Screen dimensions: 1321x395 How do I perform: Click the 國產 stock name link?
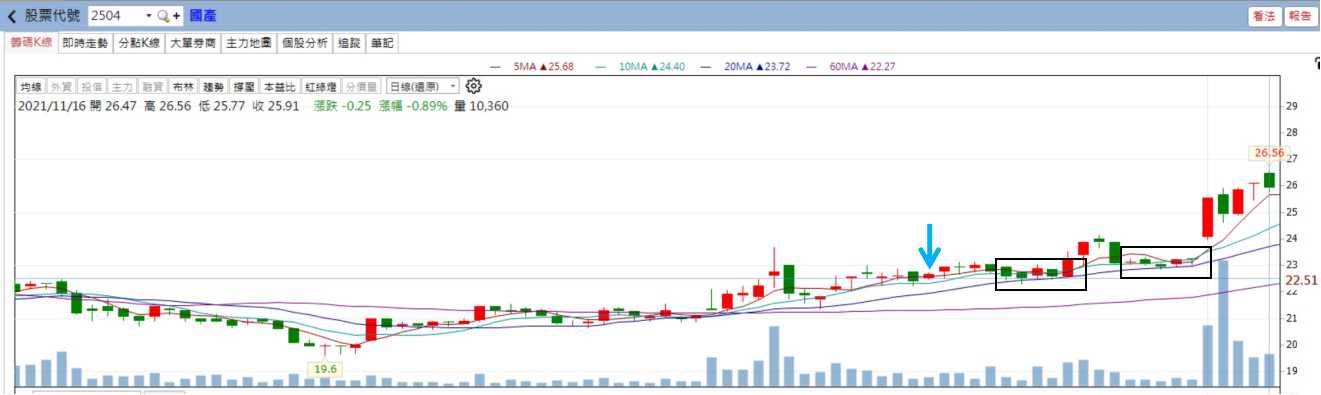203,16
